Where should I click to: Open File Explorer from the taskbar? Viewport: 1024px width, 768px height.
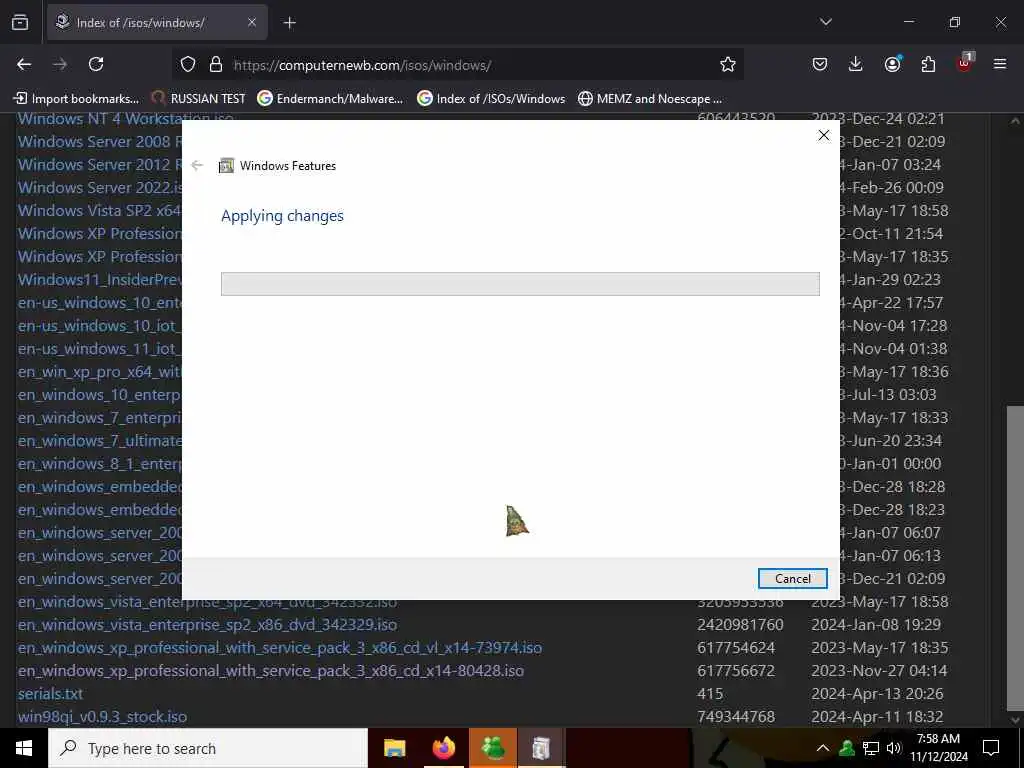[x=394, y=748]
